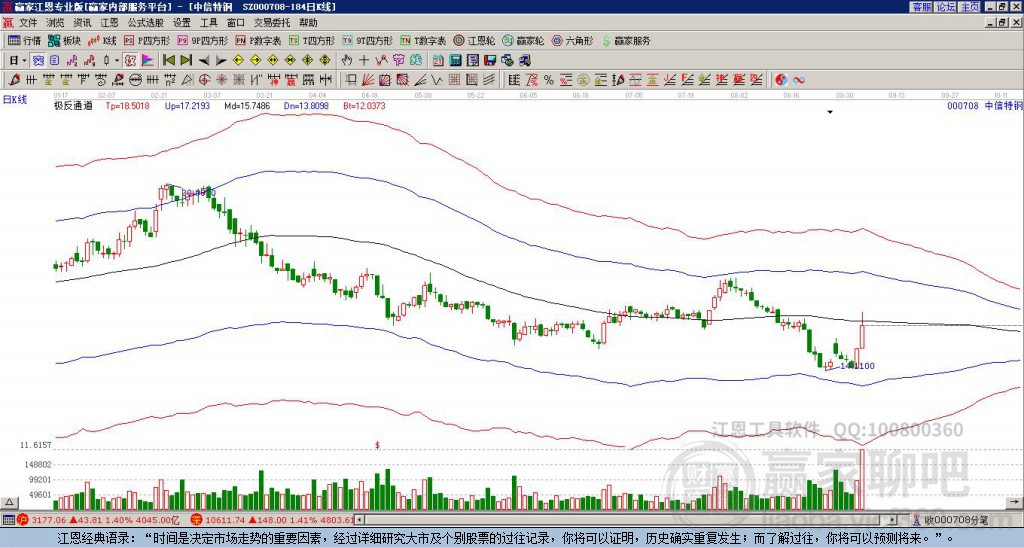Click the red fan lines icon

(368, 80)
